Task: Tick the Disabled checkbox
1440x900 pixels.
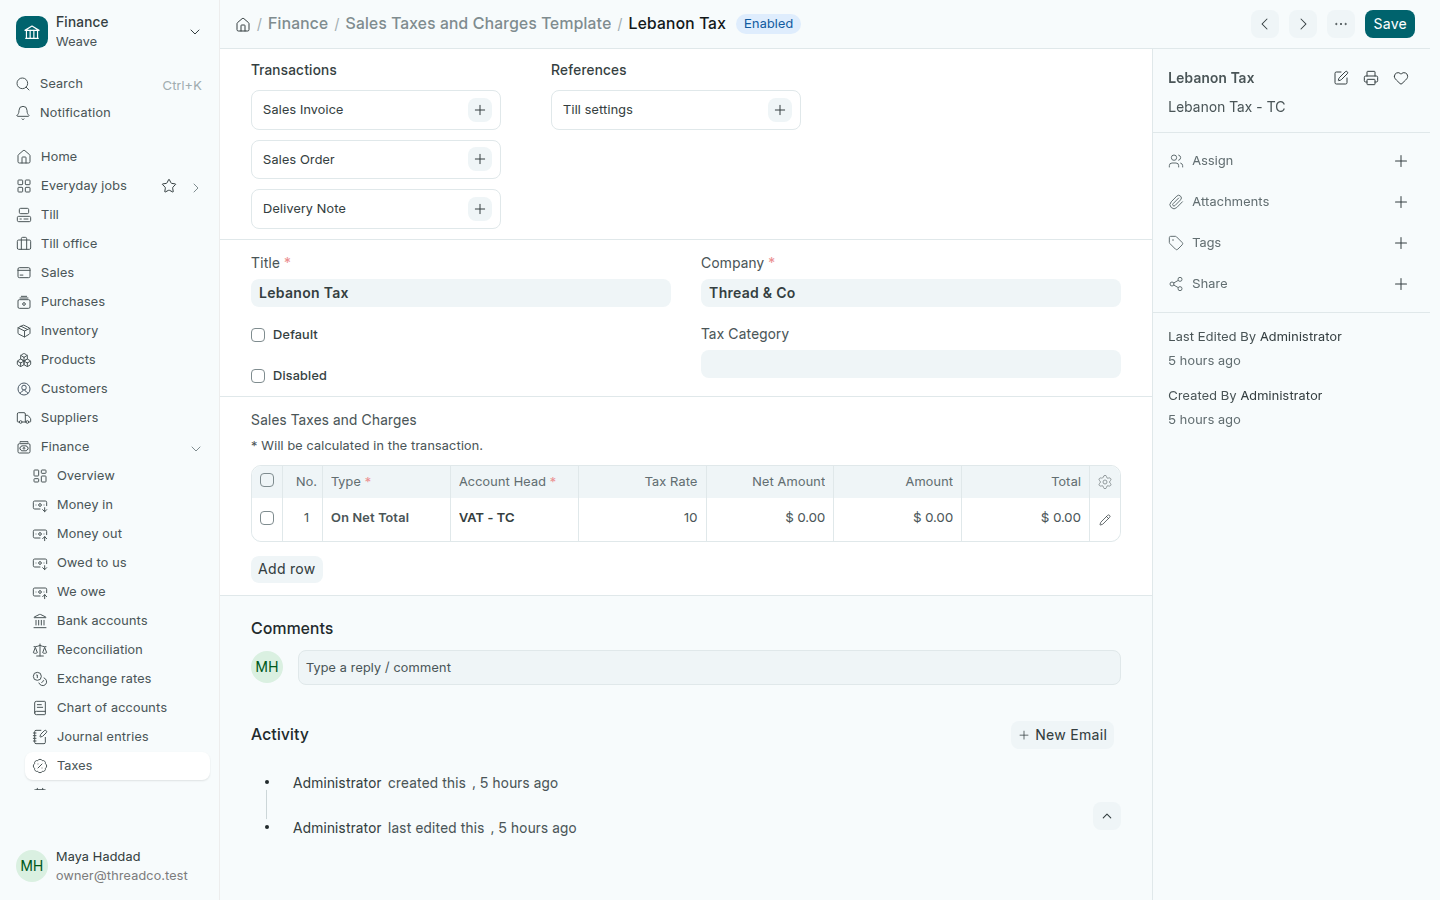Action: (258, 376)
